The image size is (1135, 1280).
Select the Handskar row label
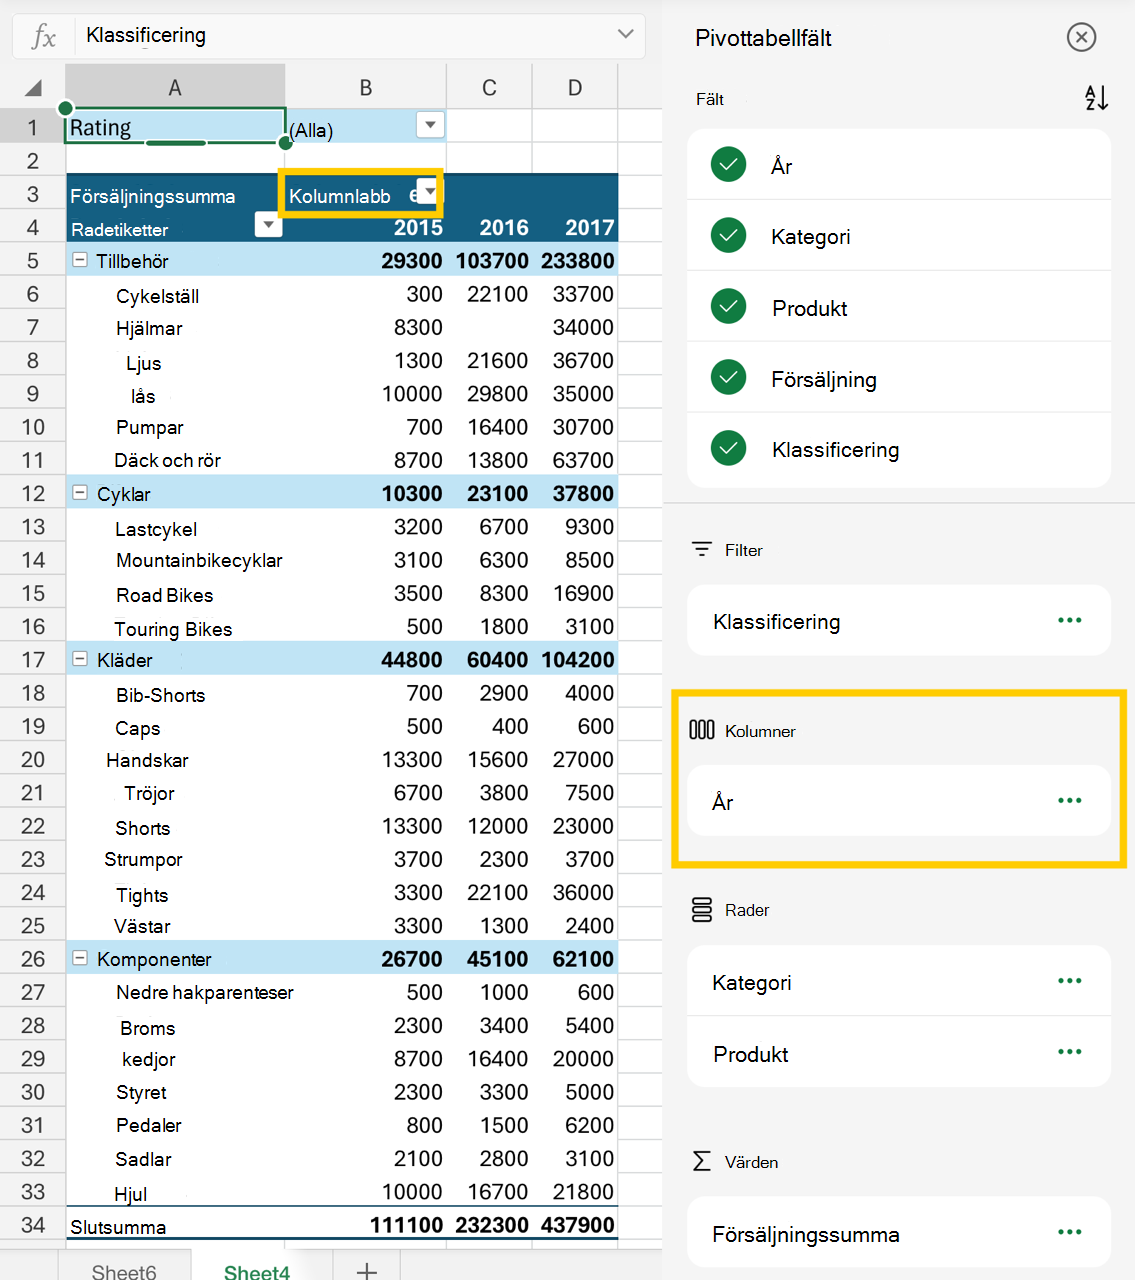pyautogui.click(x=147, y=760)
